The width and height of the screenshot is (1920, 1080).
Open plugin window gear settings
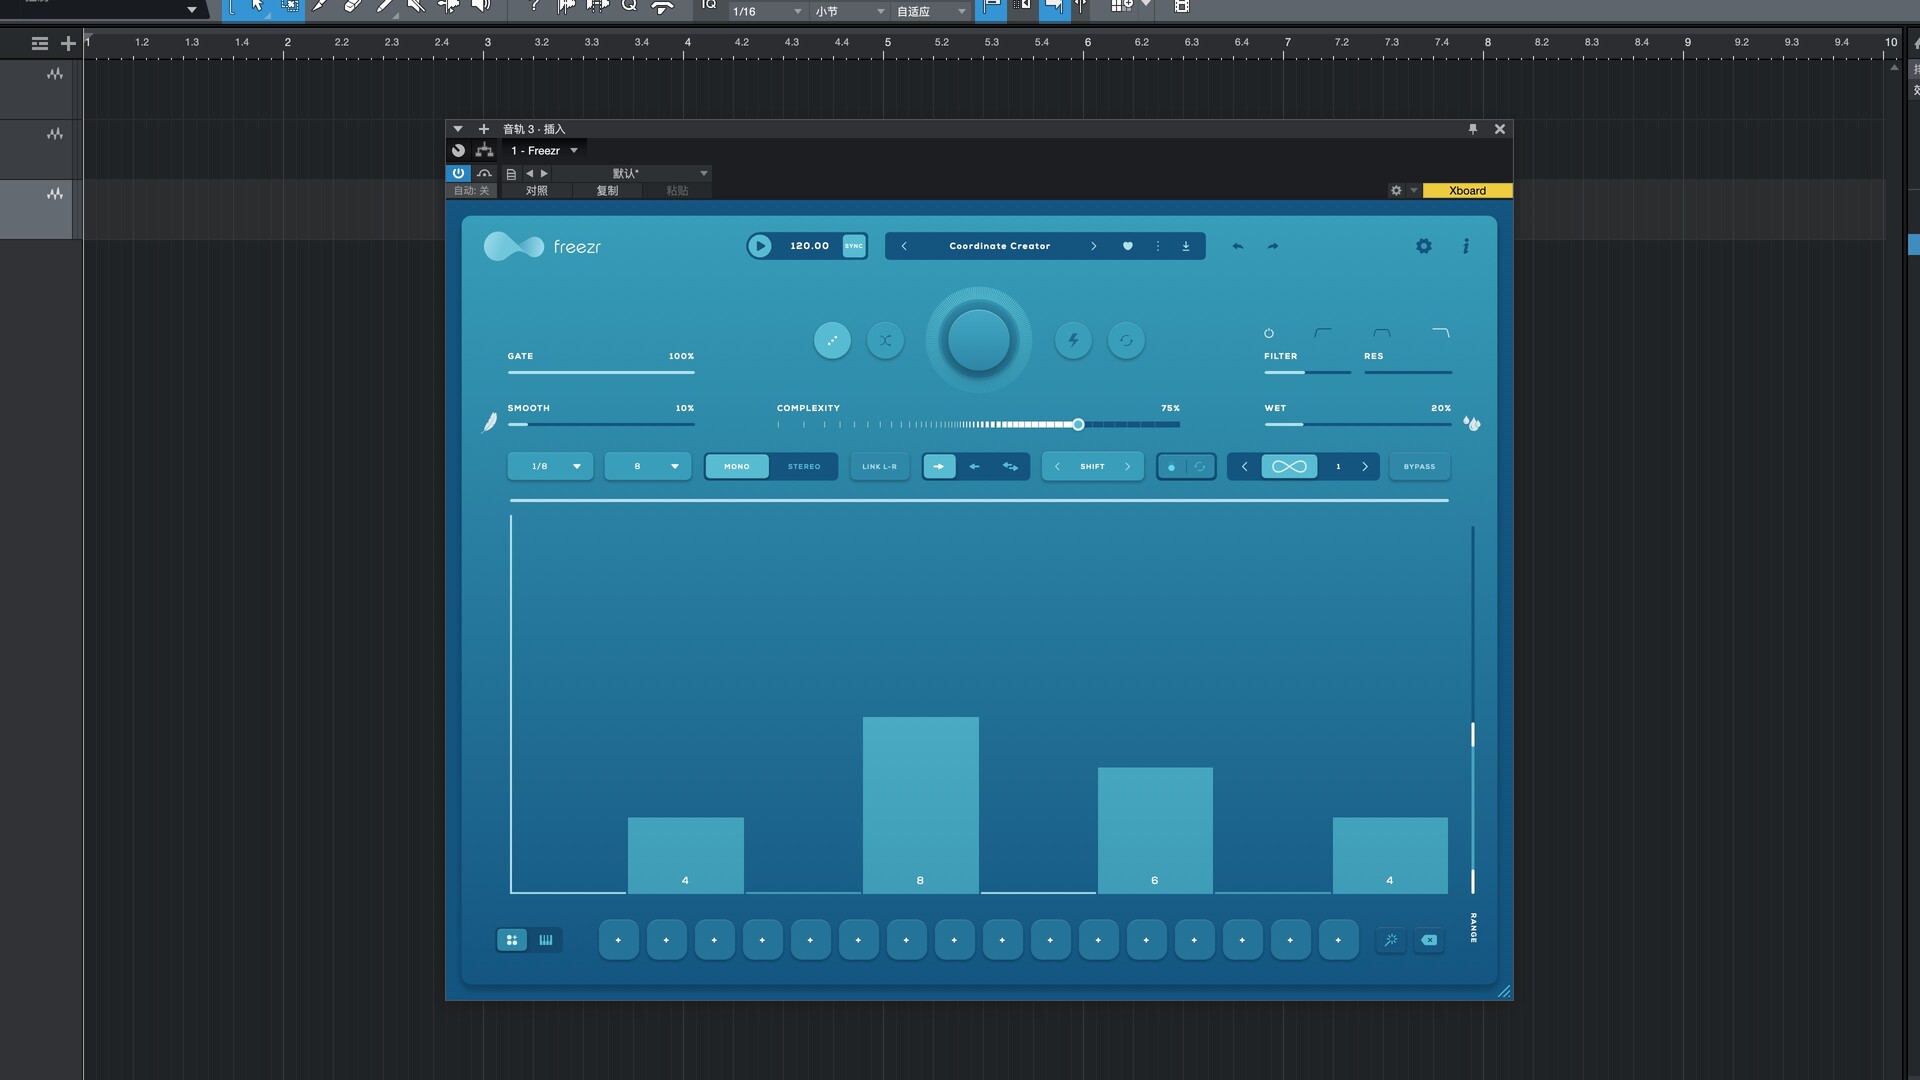(1396, 190)
